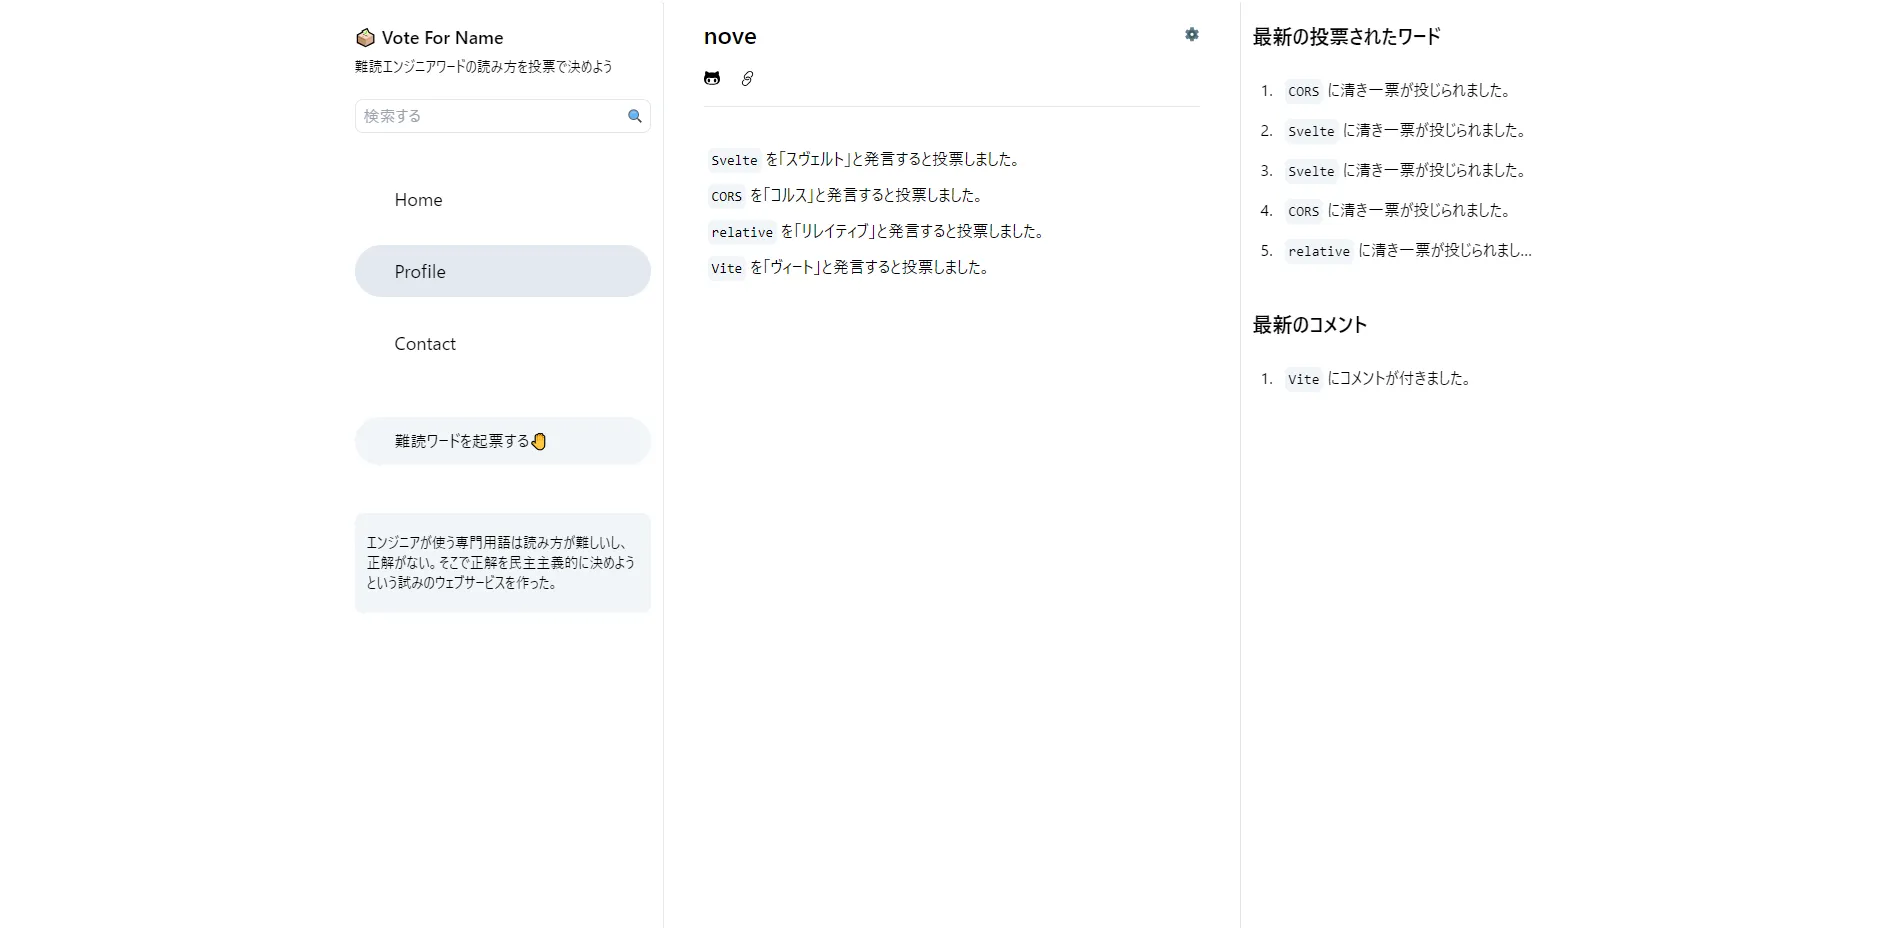1902x928 pixels.
Task: Open relative tag voted as リレイティブ
Action: [x=742, y=232]
